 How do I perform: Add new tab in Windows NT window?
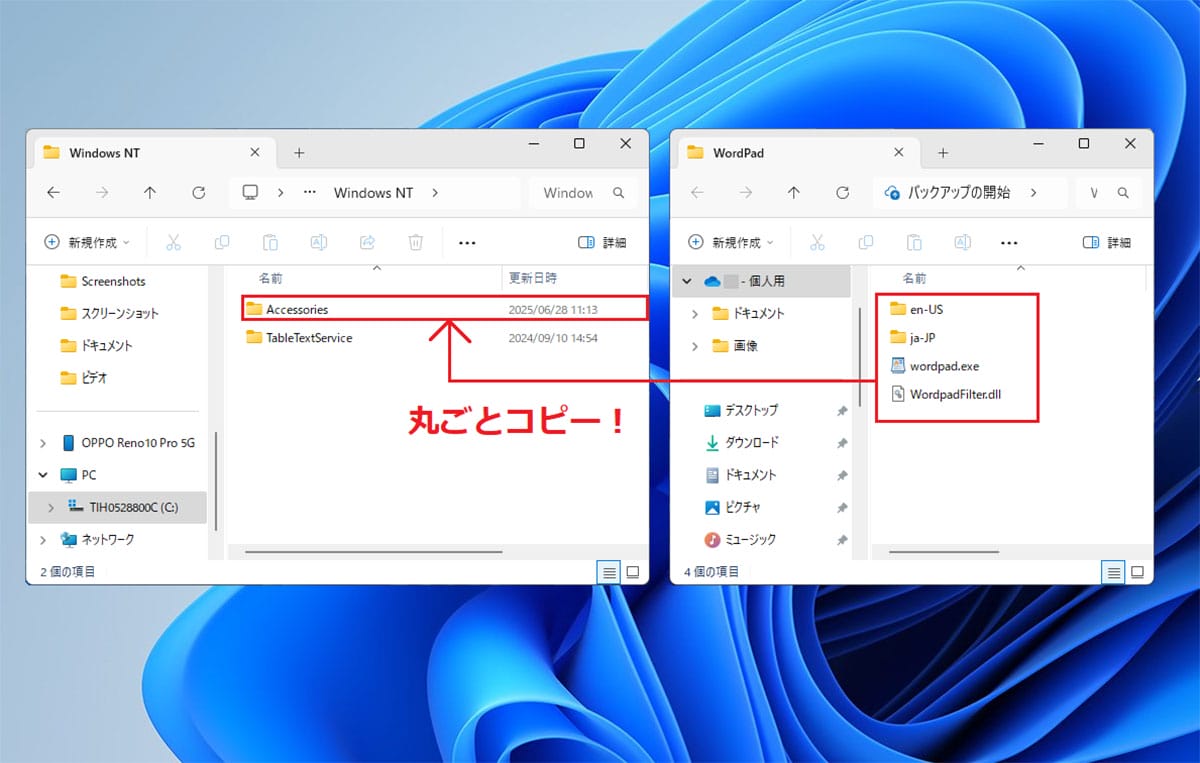click(x=299, y=153)
